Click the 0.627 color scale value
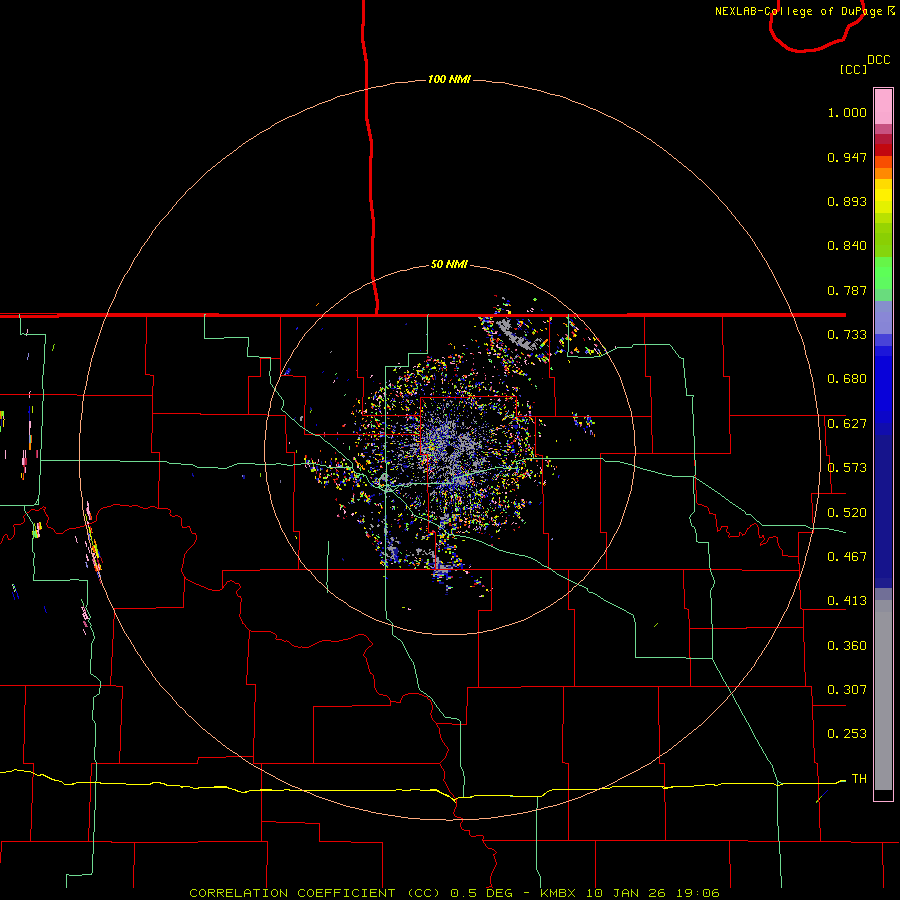This screenshot has height=900, width=900. pos(847,424)
